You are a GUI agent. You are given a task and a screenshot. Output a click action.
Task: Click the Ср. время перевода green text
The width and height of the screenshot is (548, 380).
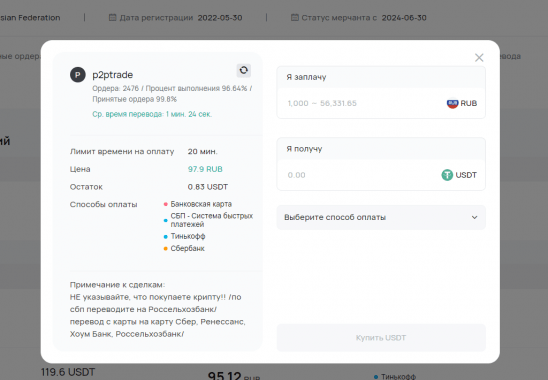click(x=152, y=114)
